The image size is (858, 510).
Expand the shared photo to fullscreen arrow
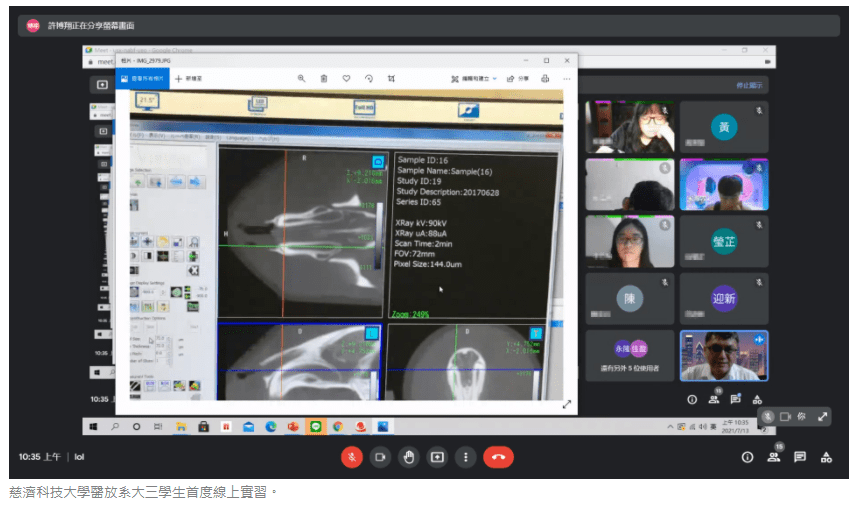567,404
